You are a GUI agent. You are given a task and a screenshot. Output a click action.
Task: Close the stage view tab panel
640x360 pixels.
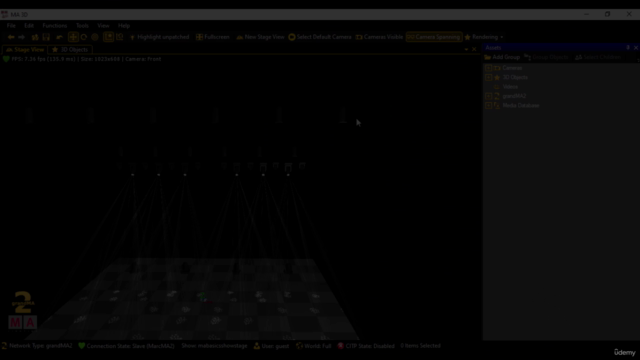tap(474, 49)
